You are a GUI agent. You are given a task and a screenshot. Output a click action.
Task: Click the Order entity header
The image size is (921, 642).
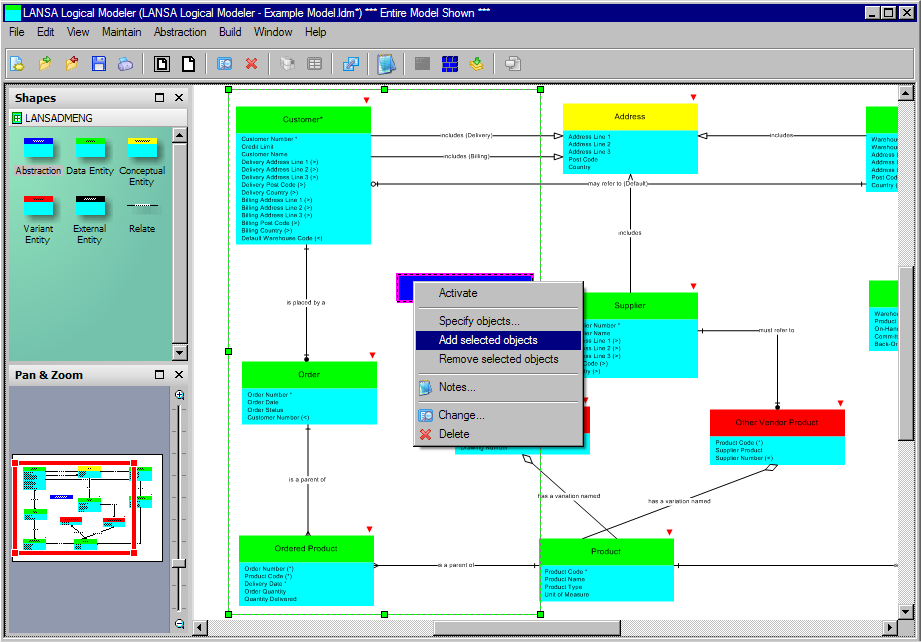[x=309, y=375]
